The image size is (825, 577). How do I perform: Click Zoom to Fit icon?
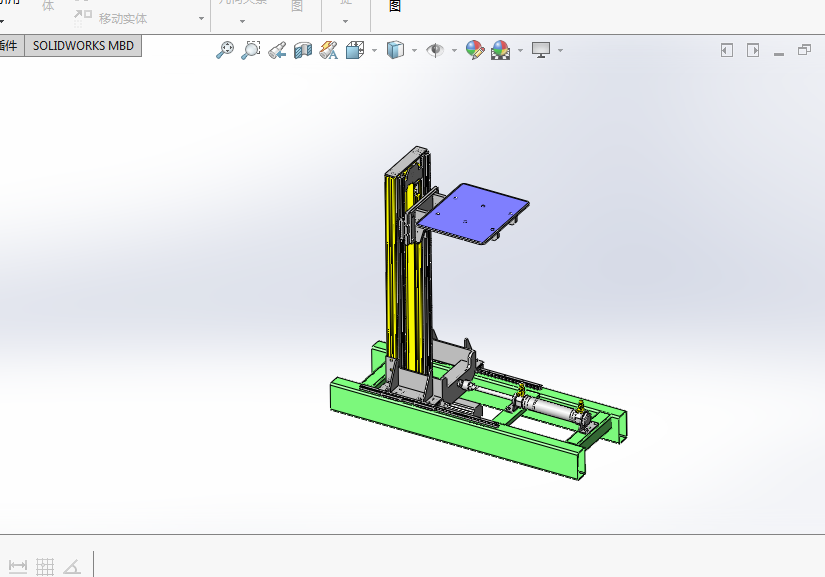pos(225,50)
